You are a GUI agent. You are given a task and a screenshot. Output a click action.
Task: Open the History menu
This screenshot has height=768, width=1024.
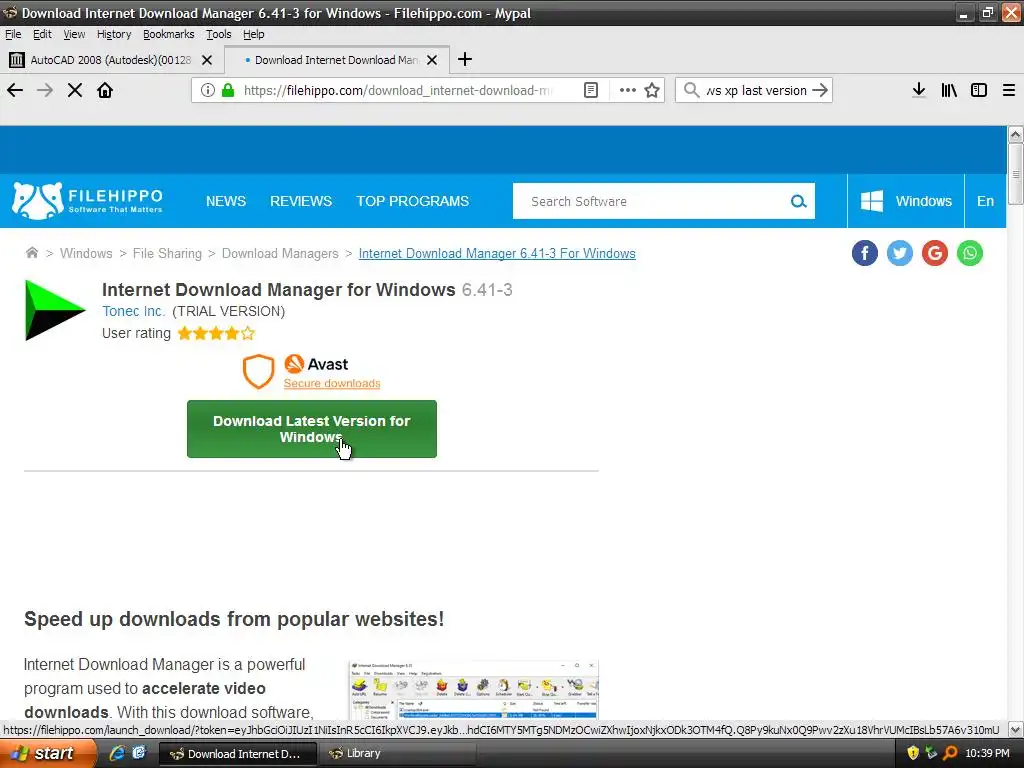click(x=114, y=34)
